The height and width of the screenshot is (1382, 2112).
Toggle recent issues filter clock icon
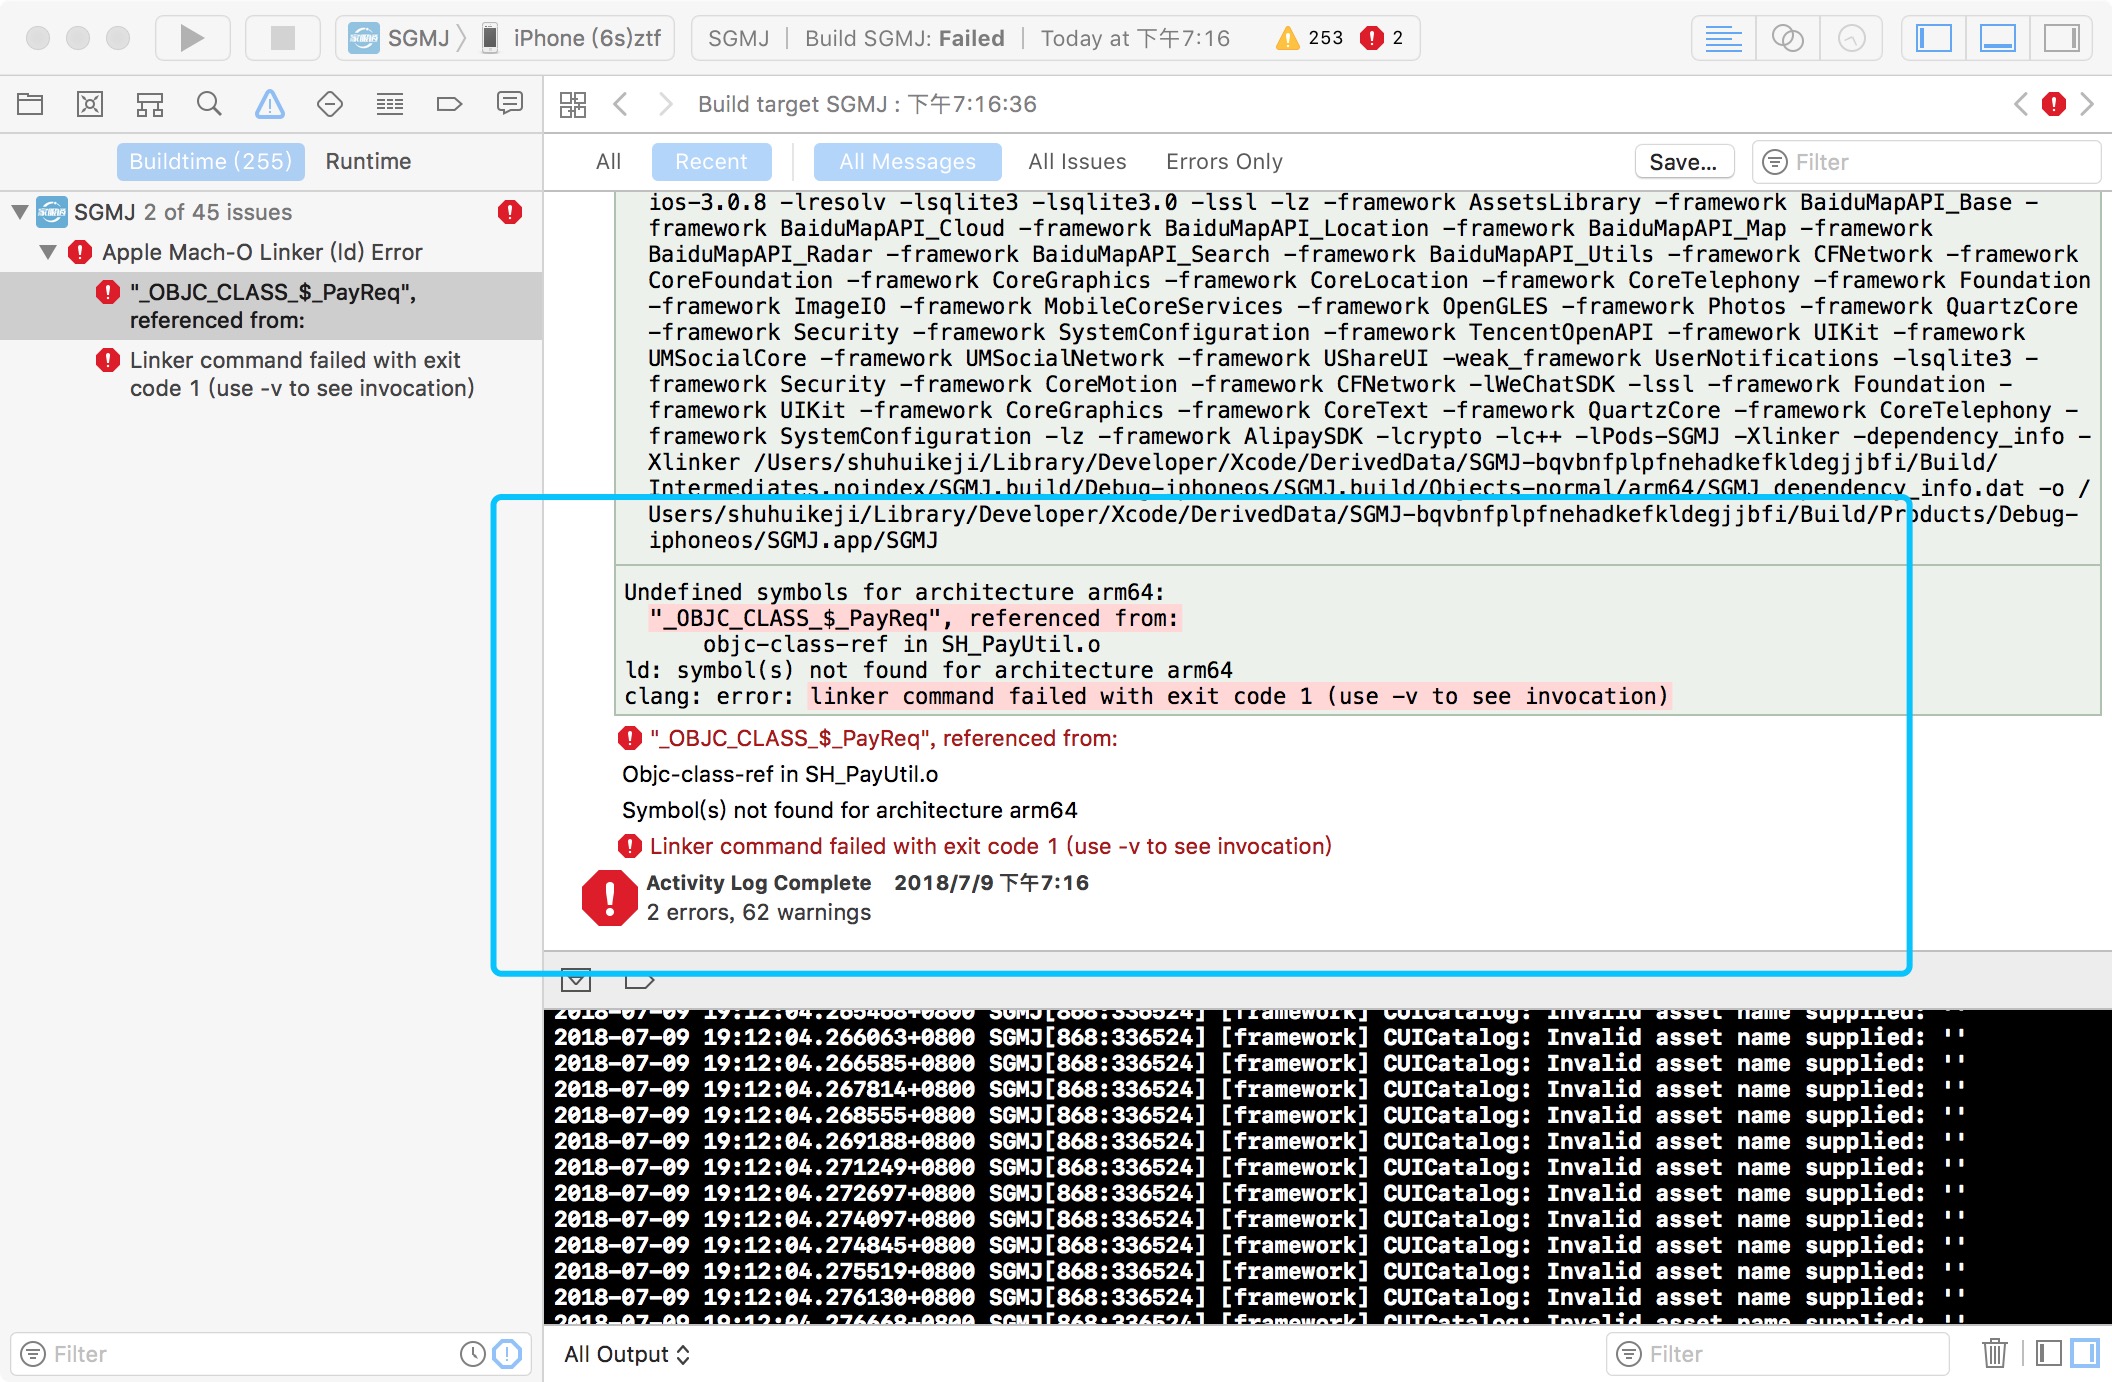click(472, 1354)
